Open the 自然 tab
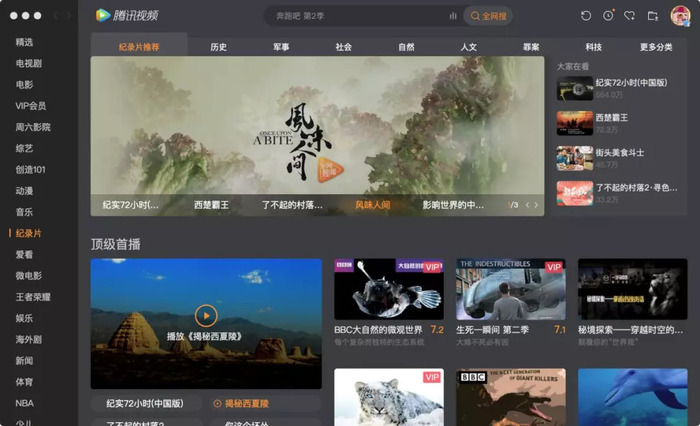 click(x=406, y=47)
